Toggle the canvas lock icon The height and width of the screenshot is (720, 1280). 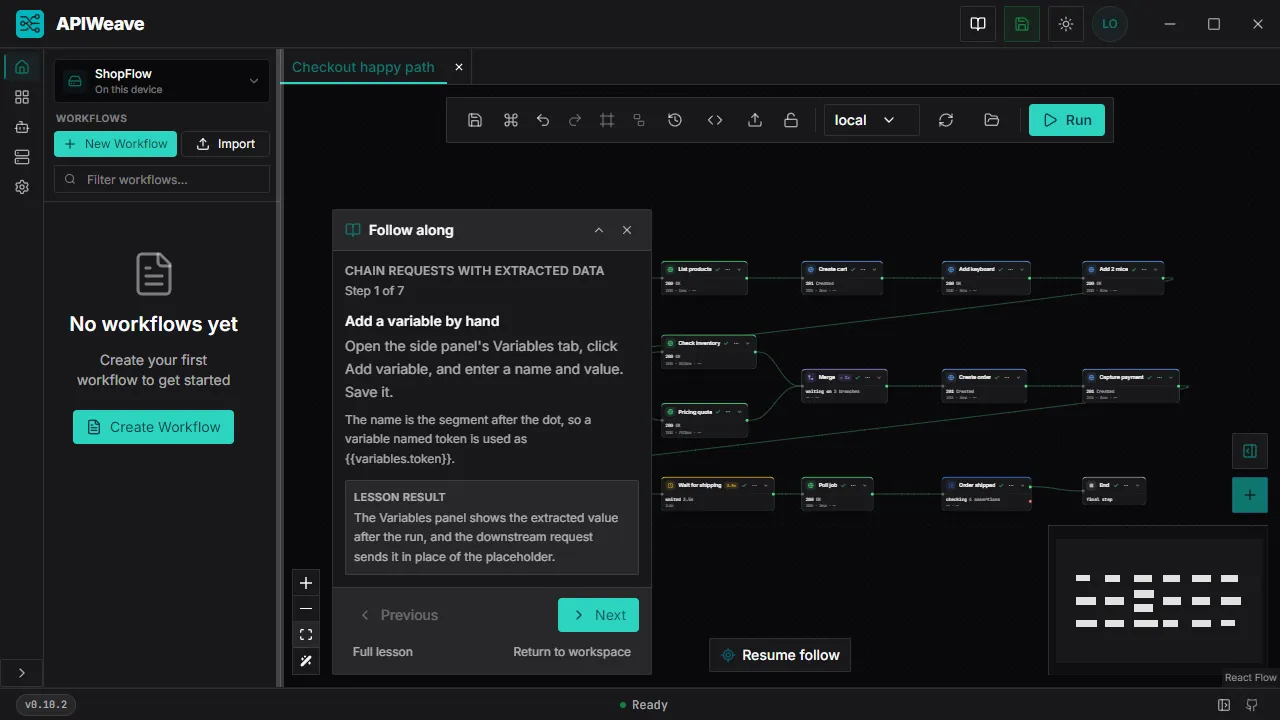791,120
